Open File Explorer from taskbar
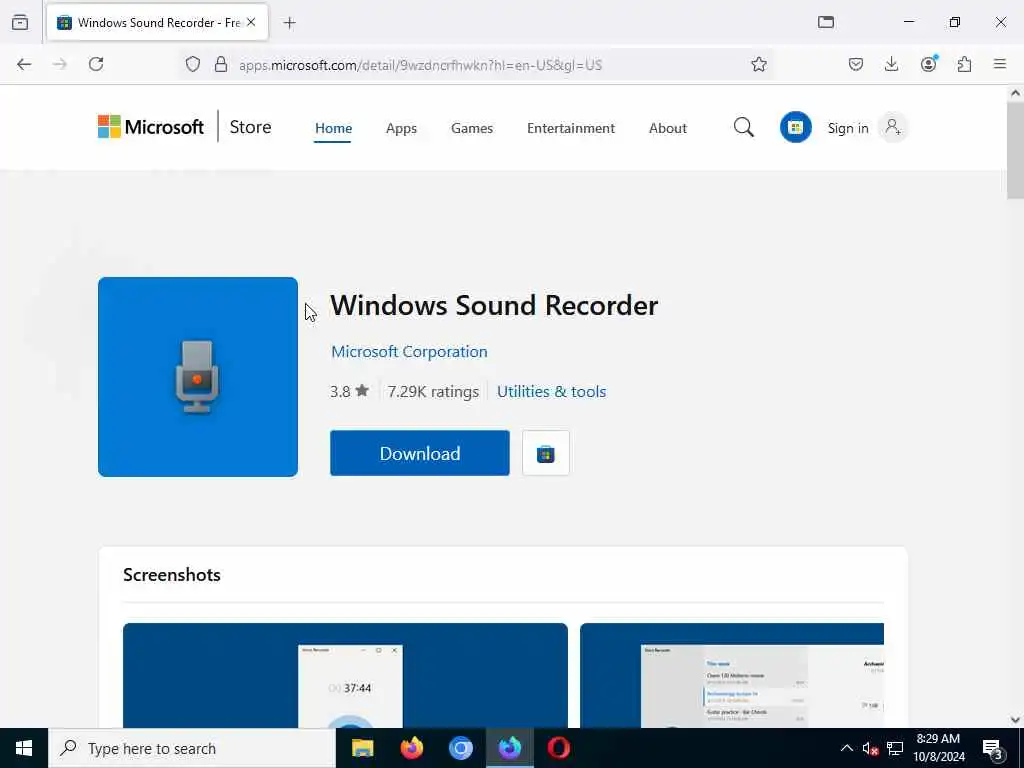1024x768 pixels. 362,748
